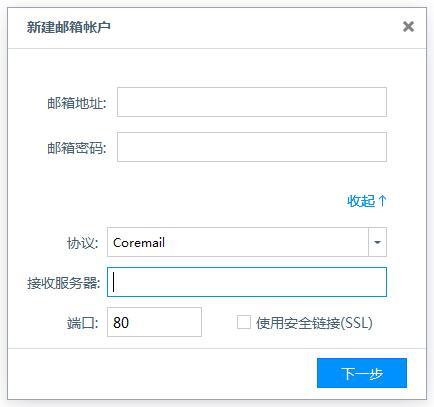Click the 新建邮箱帐户 title text

pos(69,27)
